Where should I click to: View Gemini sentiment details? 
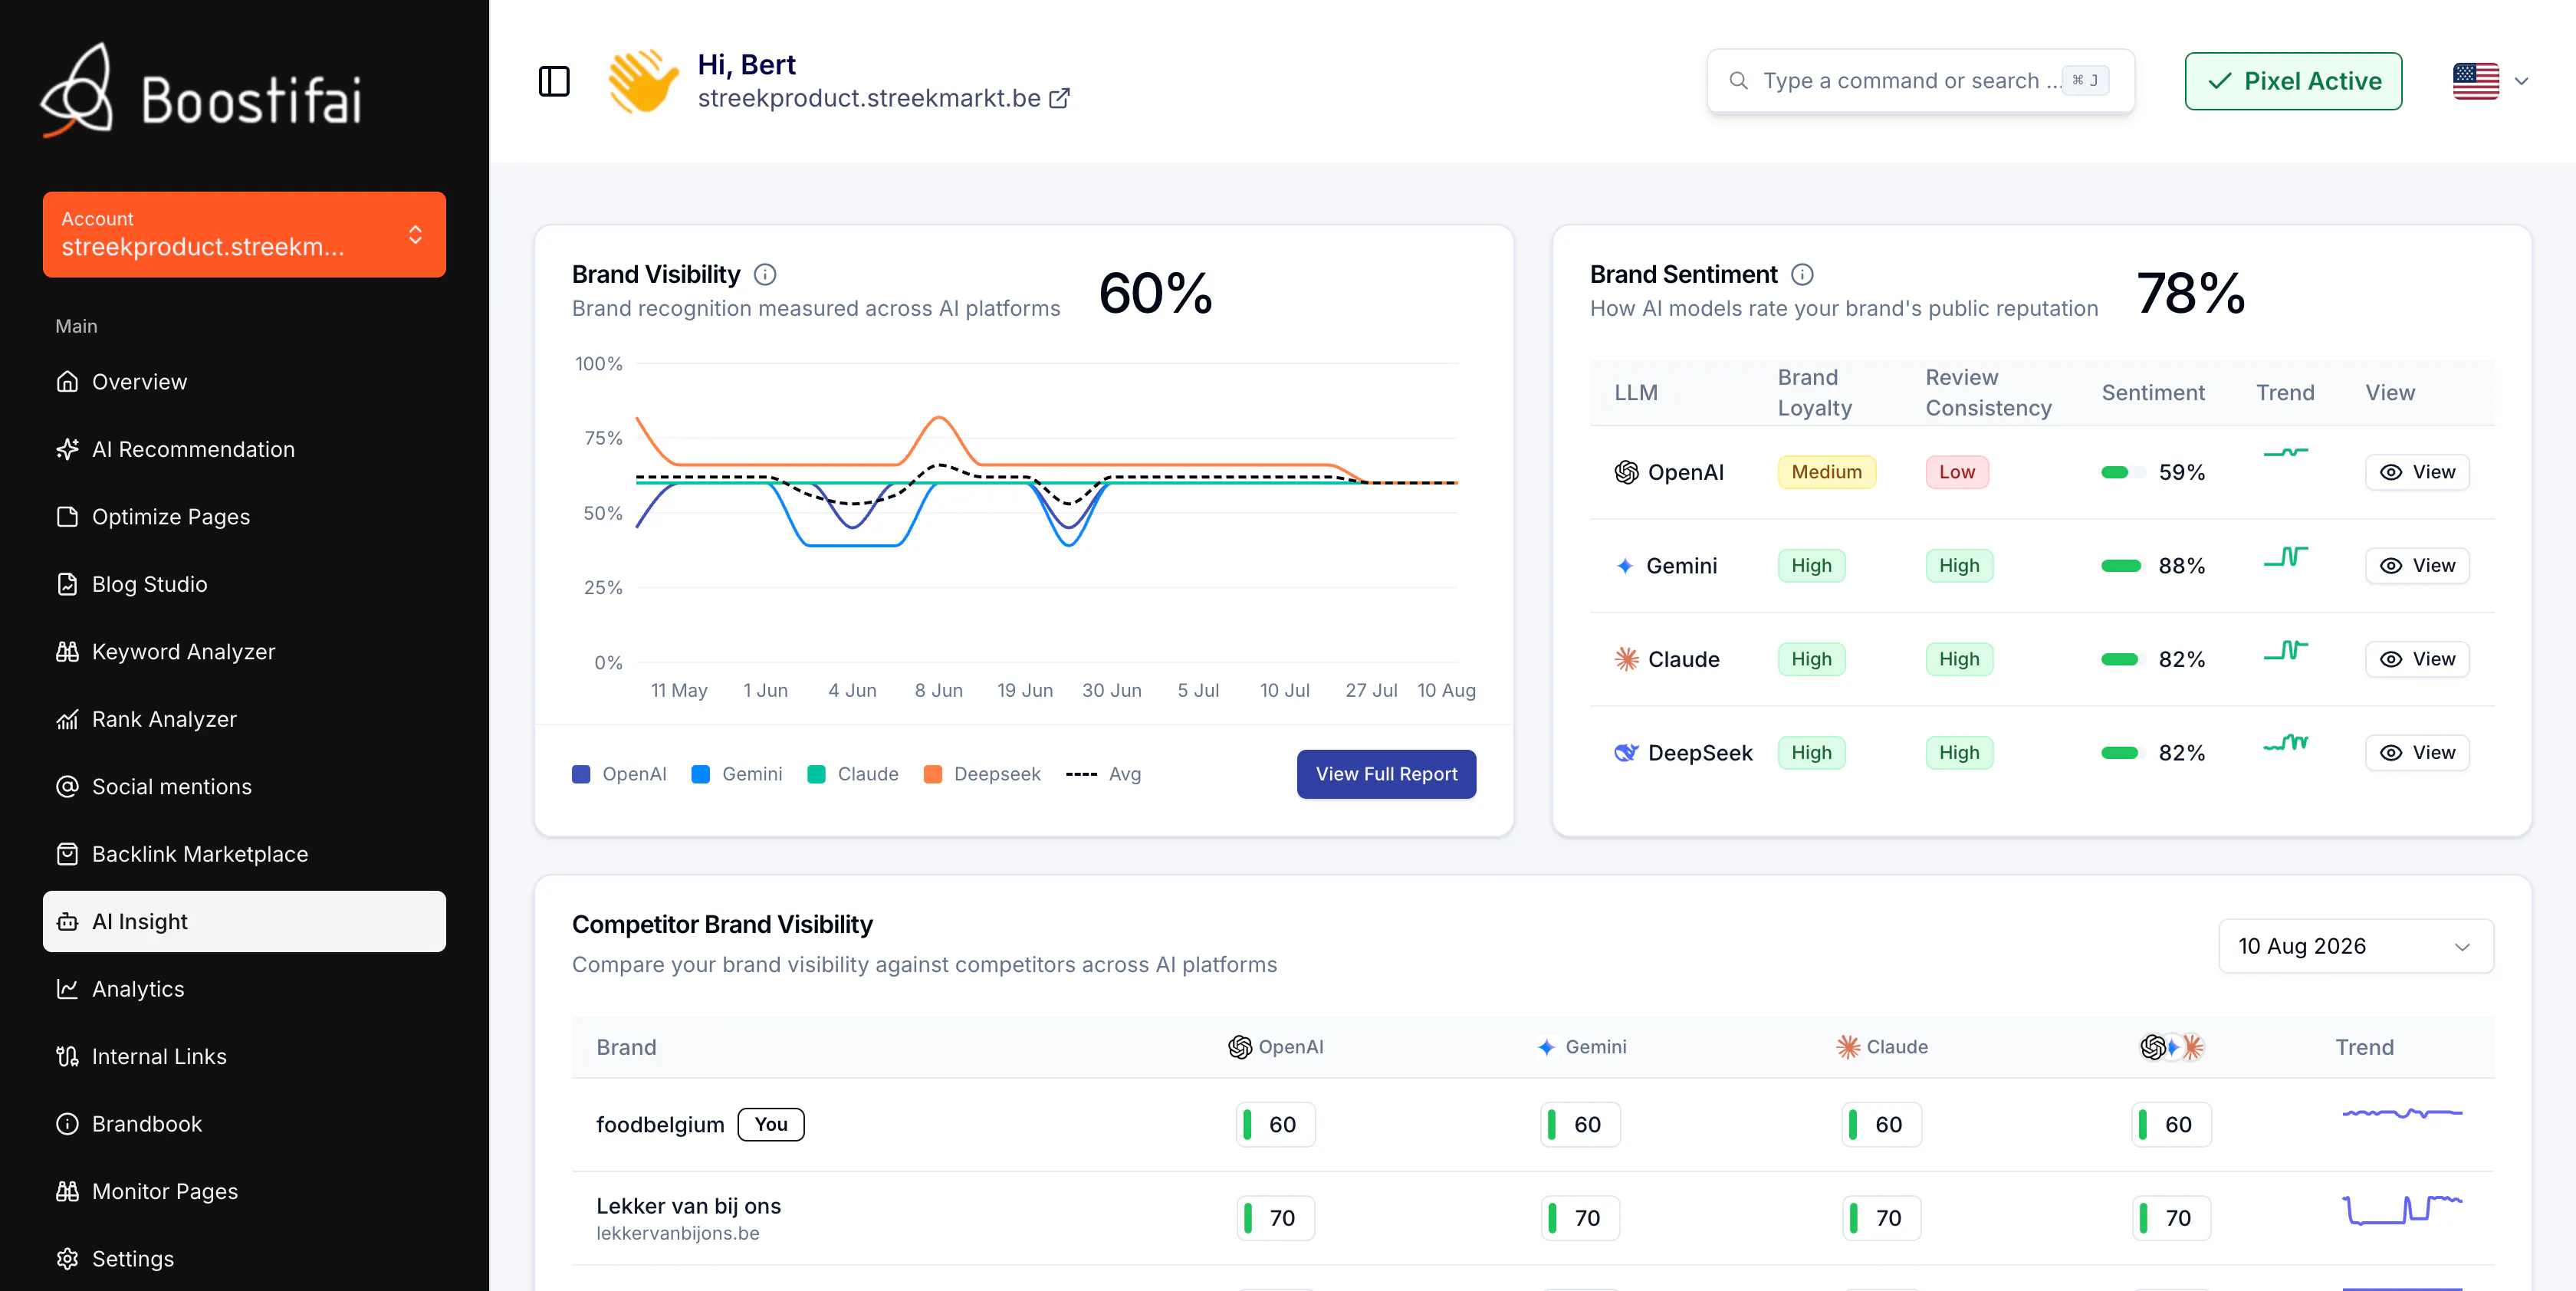(x=2417, y=566)
